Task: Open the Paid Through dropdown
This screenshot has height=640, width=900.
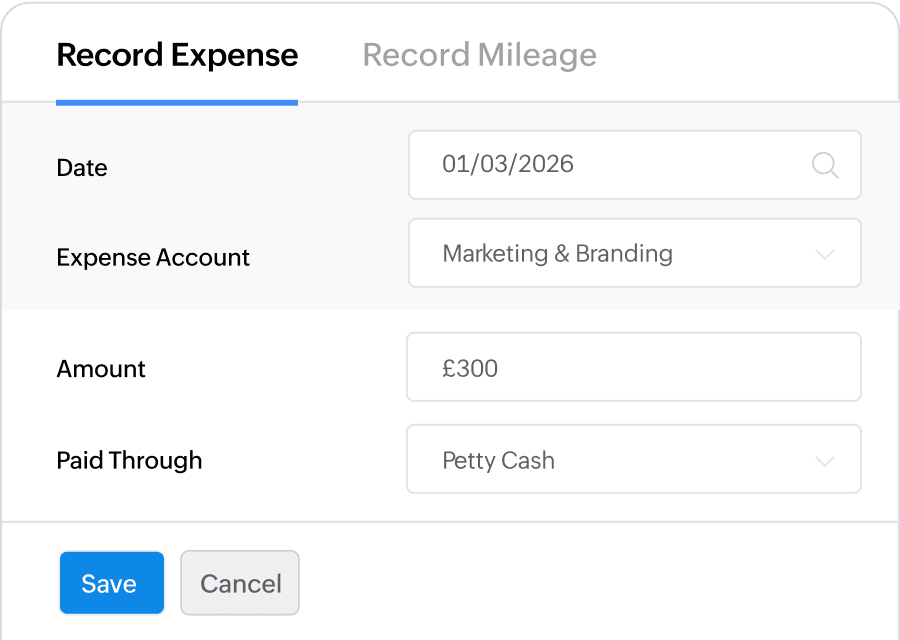Action: [634, 459]
